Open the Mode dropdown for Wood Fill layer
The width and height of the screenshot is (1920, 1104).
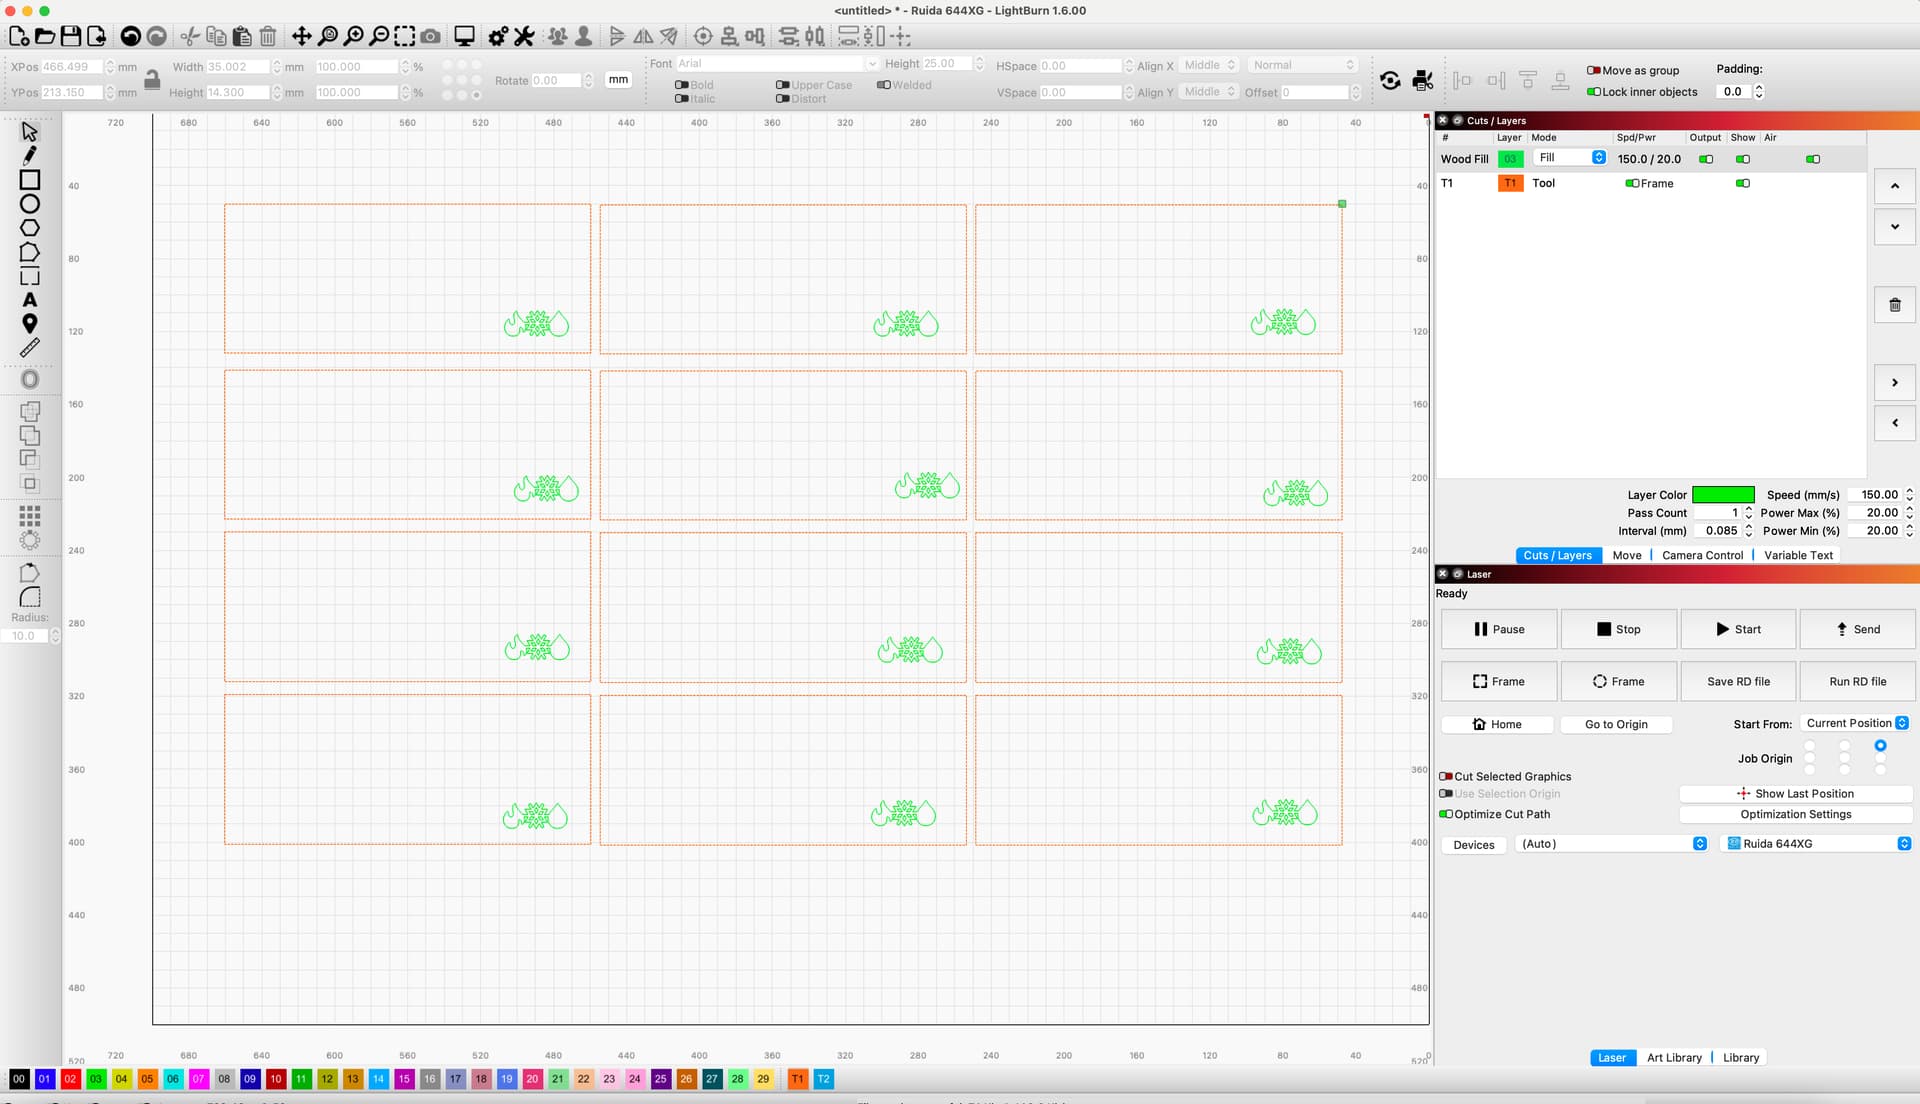[x=1570, y=157]
